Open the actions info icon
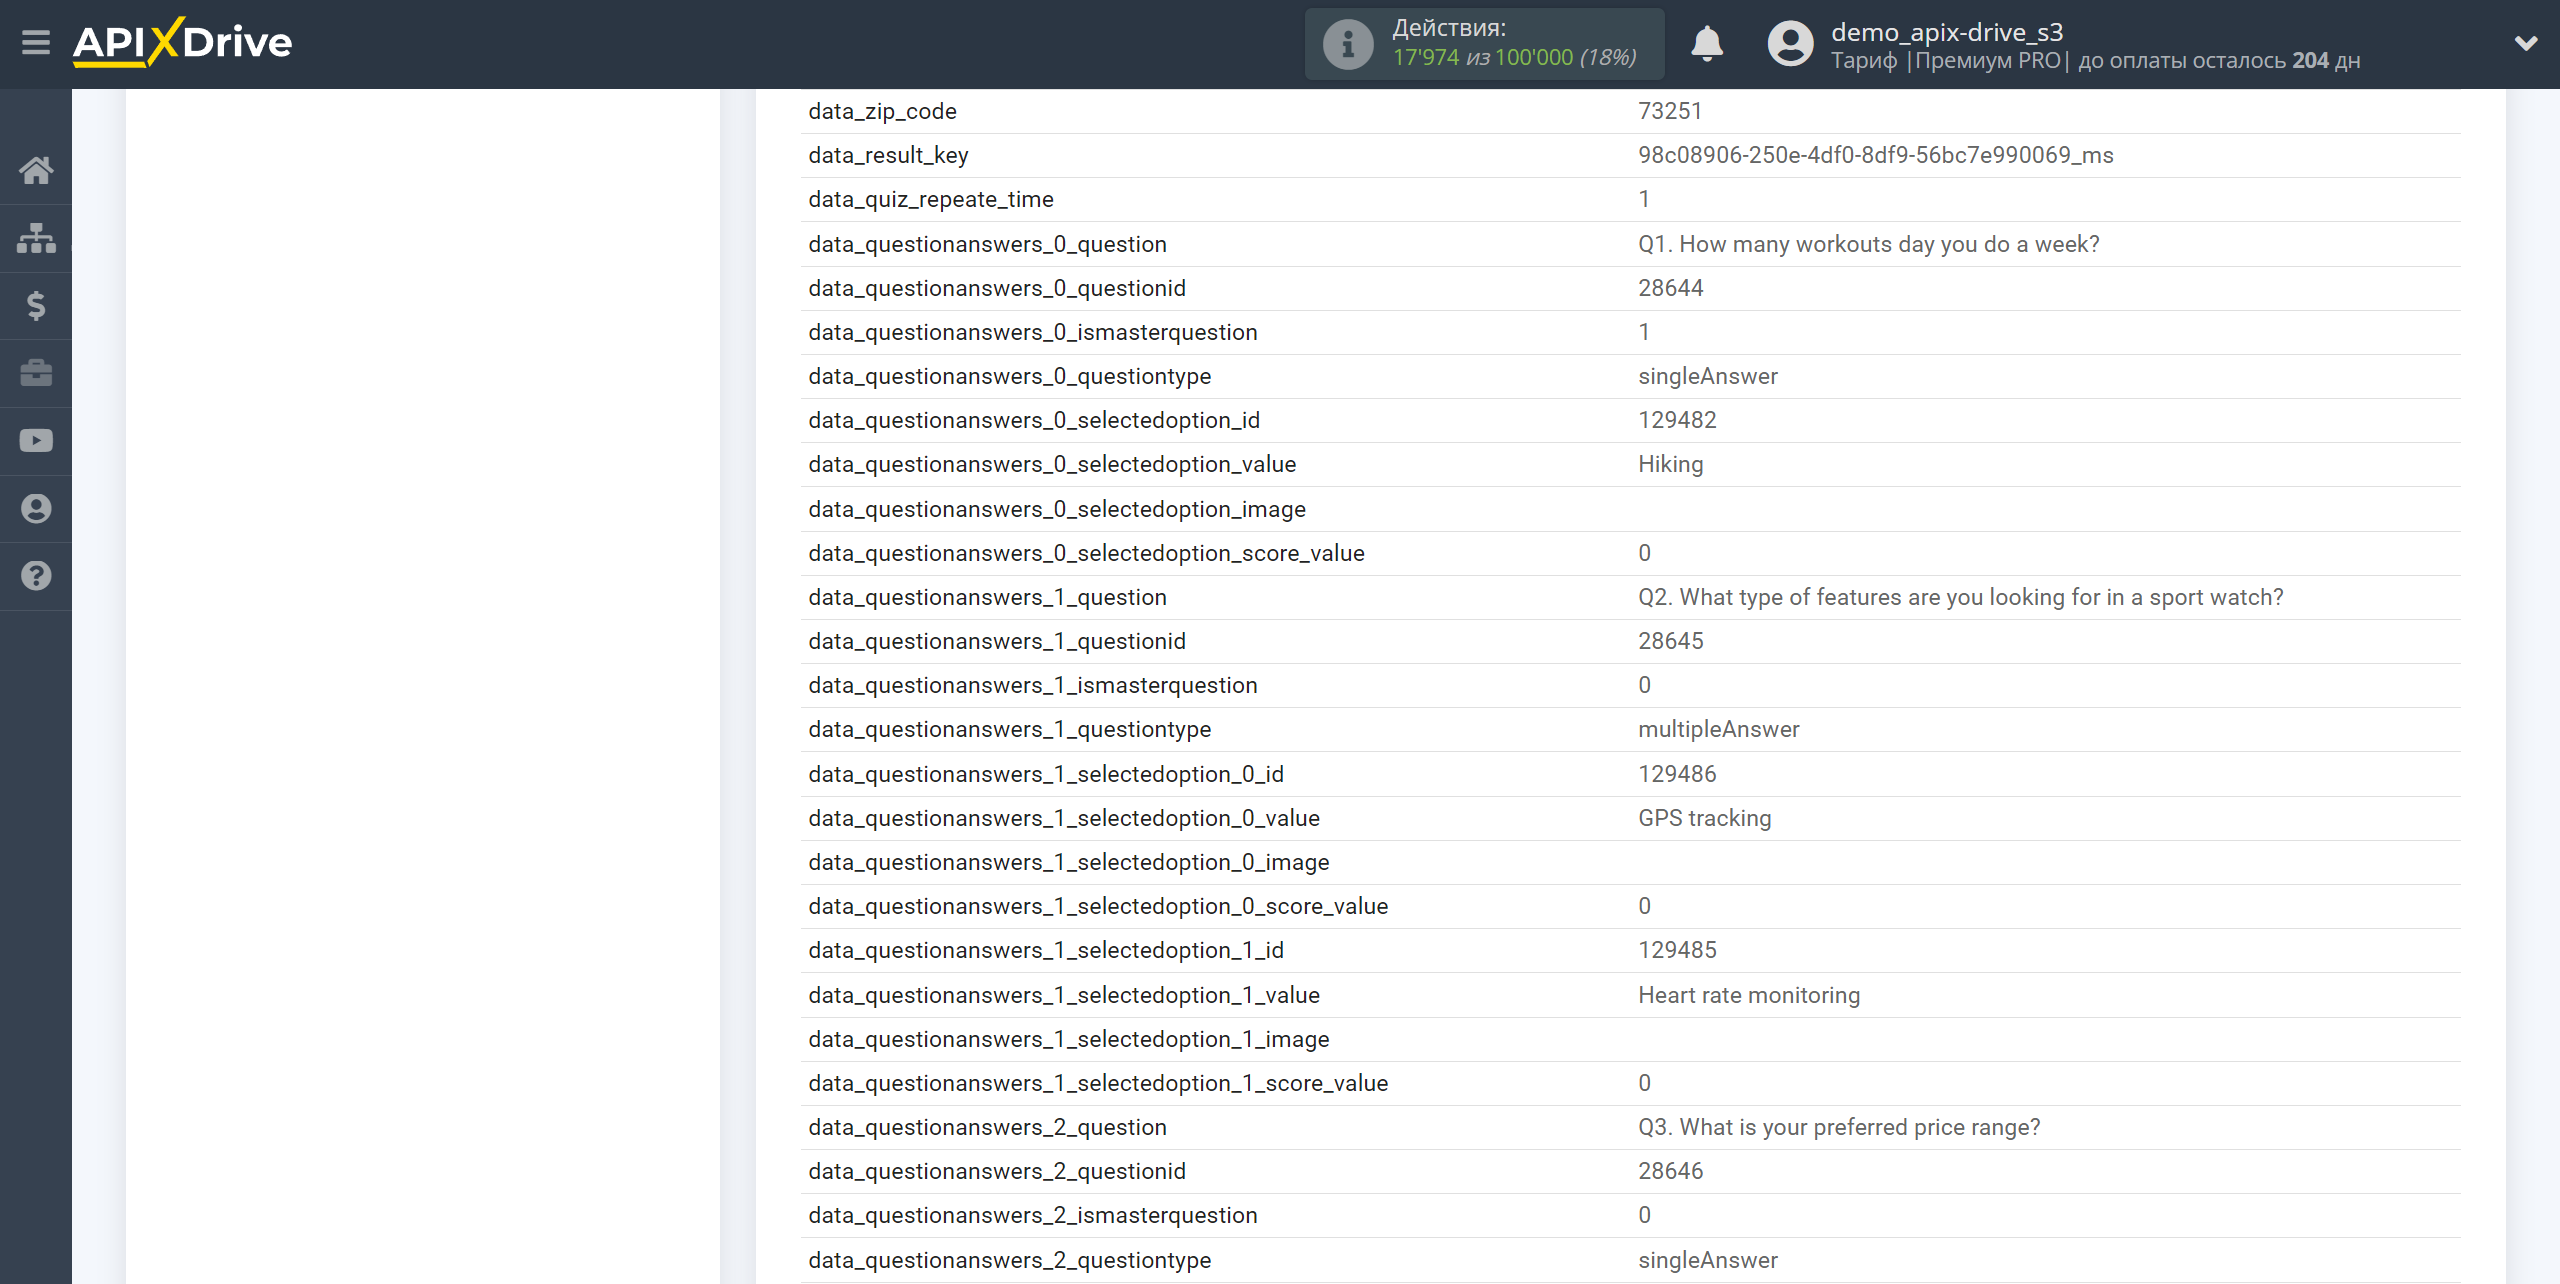Image resolution: width=2560 pixels, height=1284 pixels. pyautogui.click(x=1348, y=44)
